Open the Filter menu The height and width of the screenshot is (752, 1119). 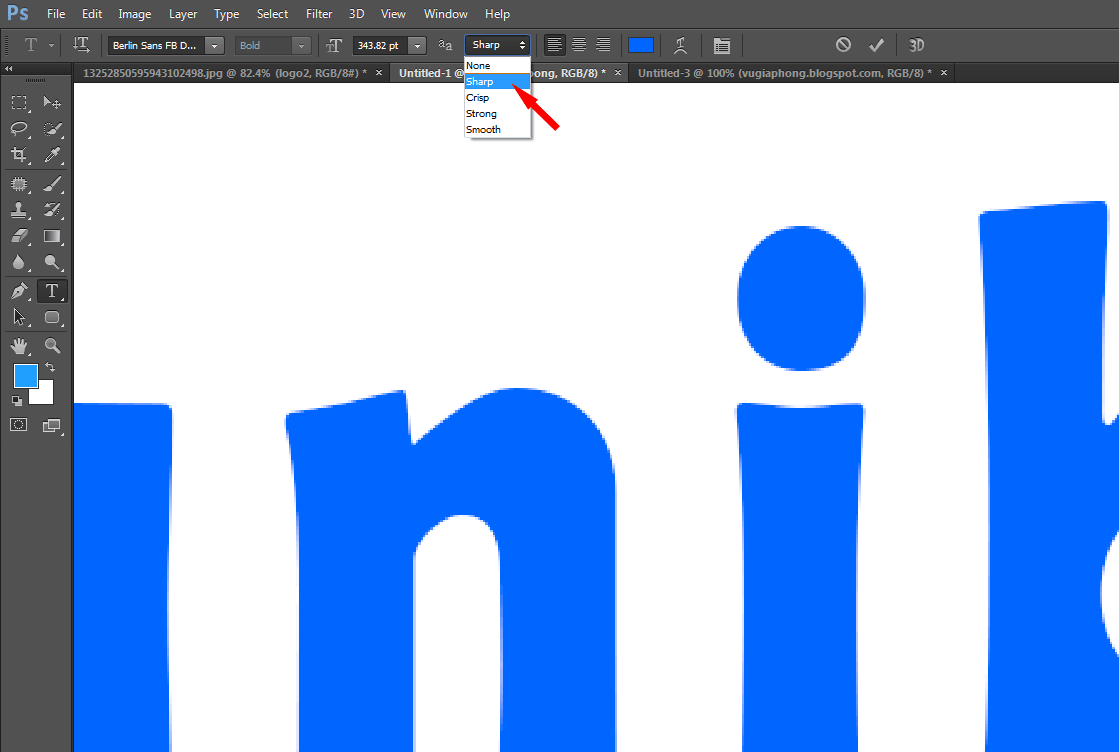319,14
